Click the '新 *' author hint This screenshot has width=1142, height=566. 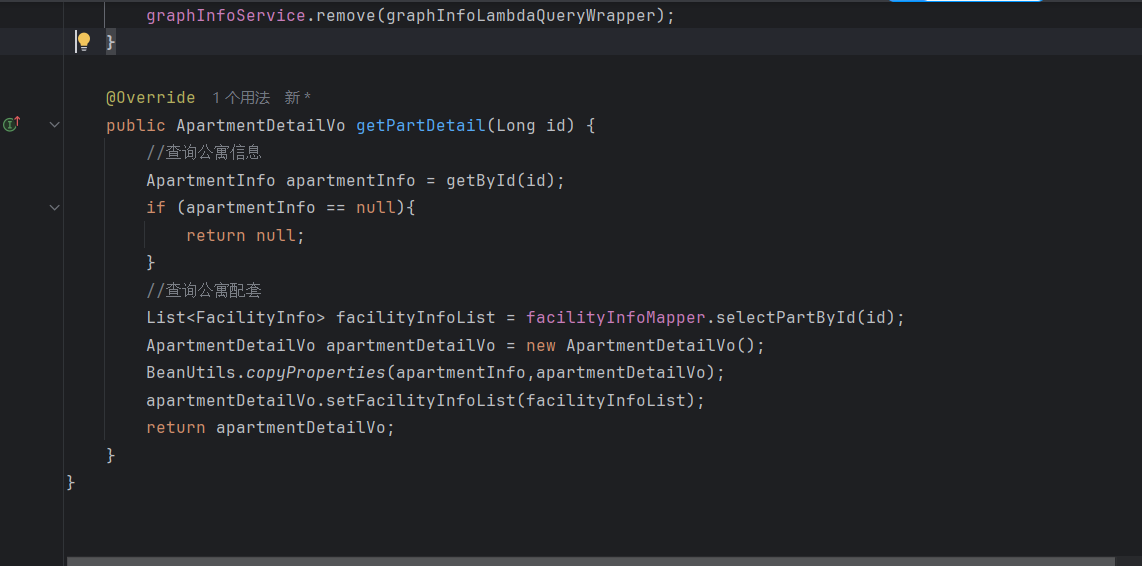[x=298, y=98]
